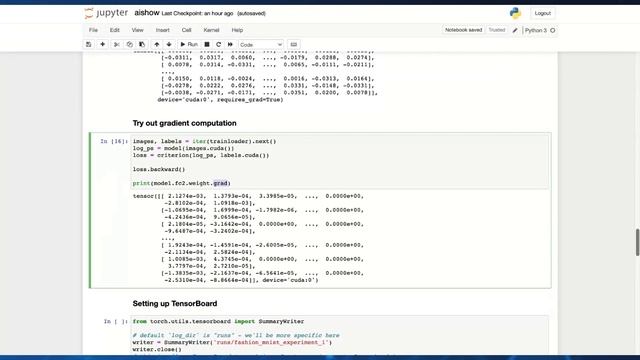Click the Python 3 kernel name

[x=536, y=30]
